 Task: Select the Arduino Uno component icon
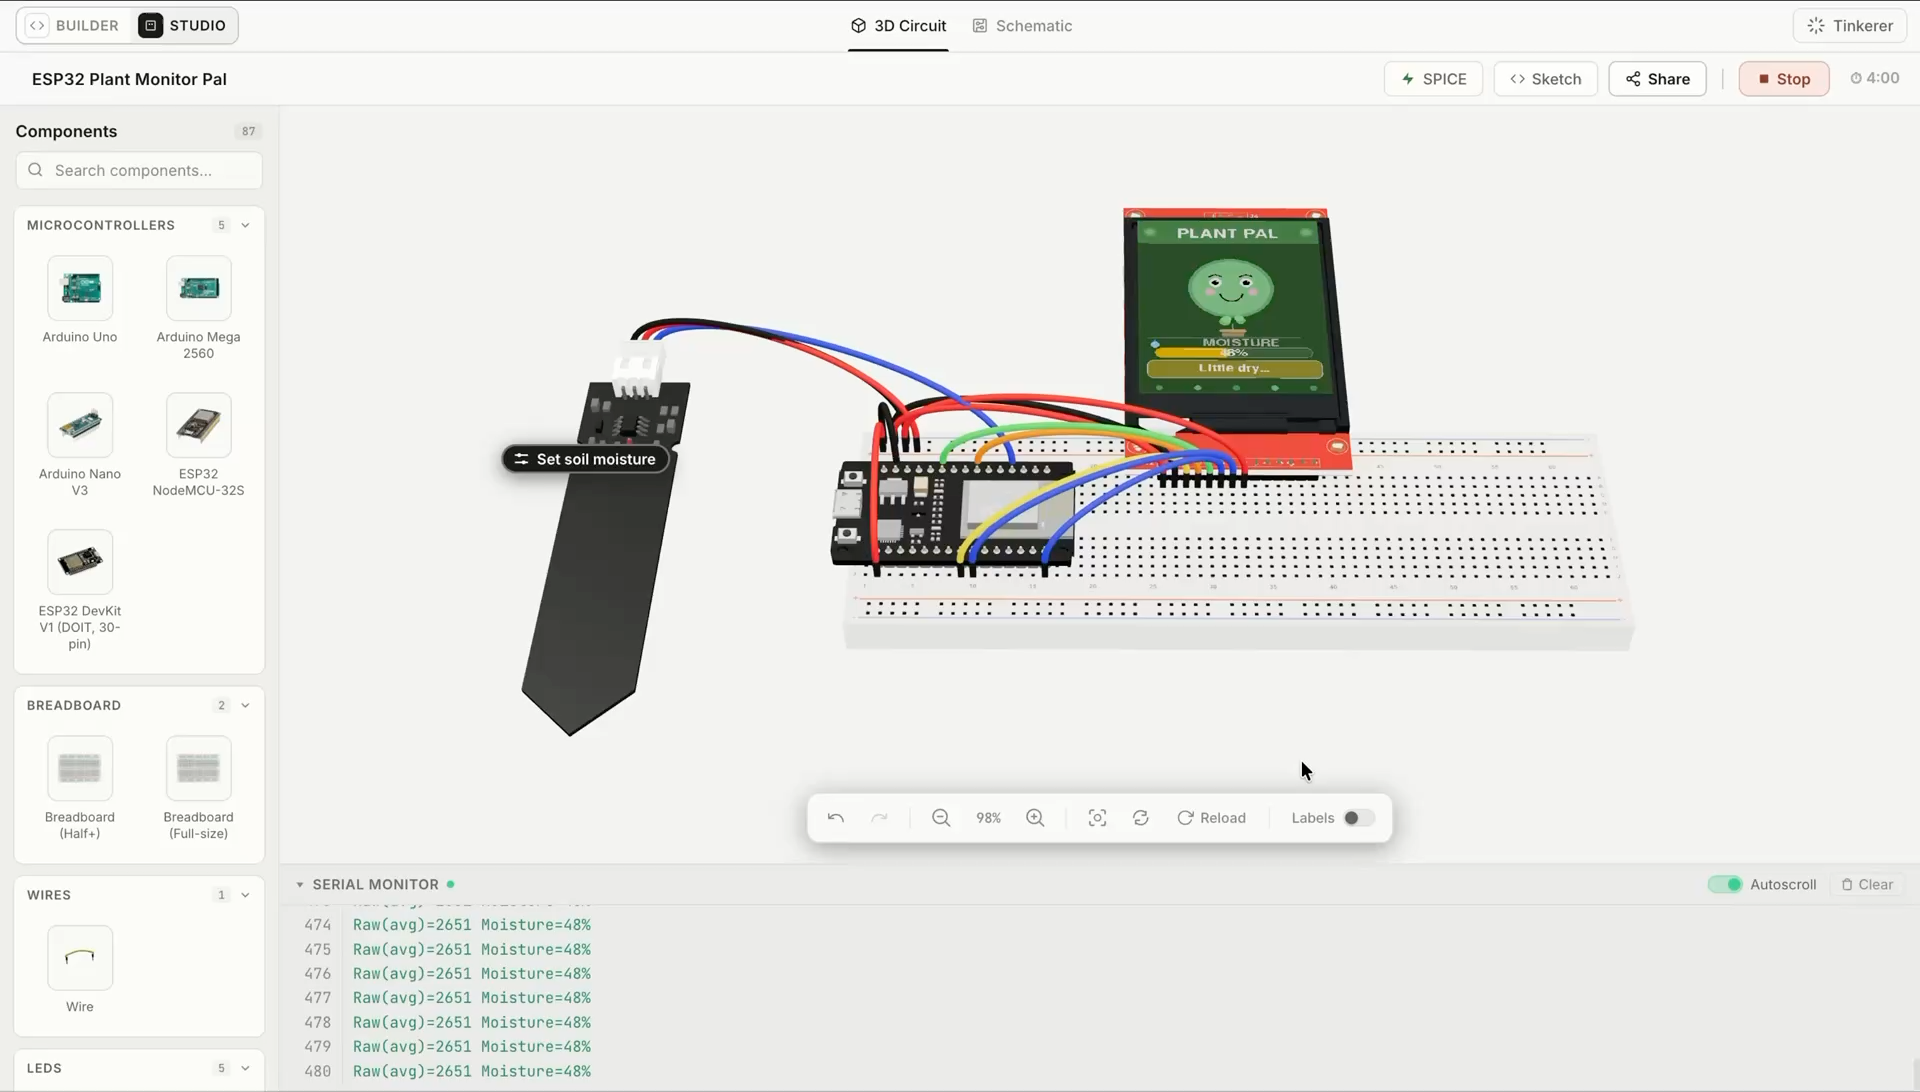point(80,288)
